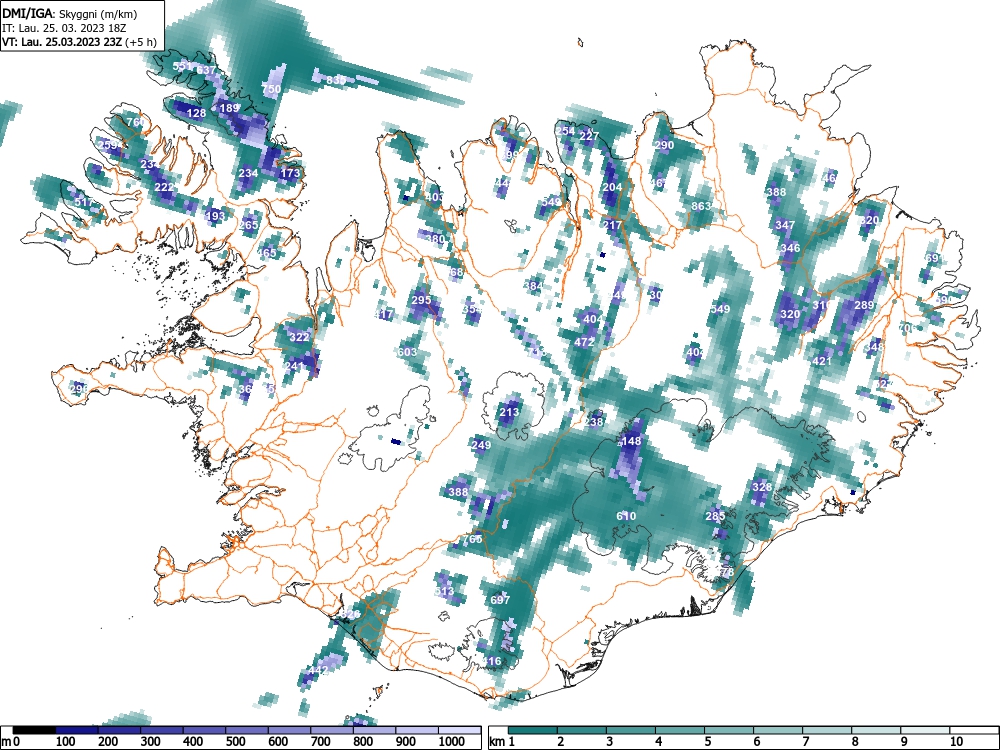The image size is (1000, 750).
Task: Click the visibility value 442 near the south coast
Action: [x=318, y=670]
